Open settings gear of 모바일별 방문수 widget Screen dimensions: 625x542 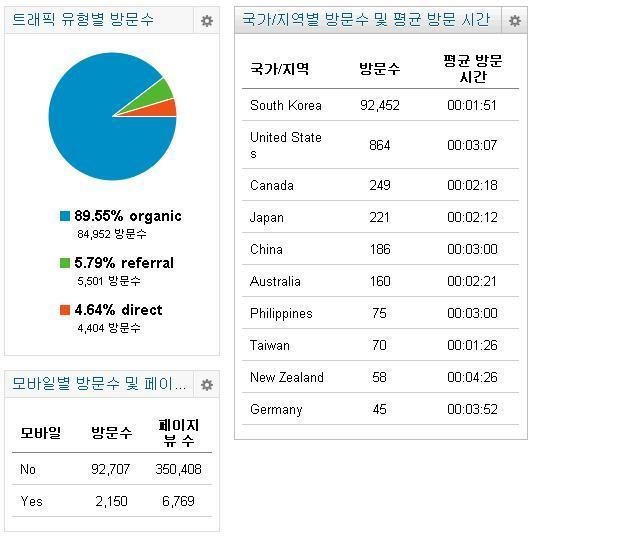coord(206,385)
